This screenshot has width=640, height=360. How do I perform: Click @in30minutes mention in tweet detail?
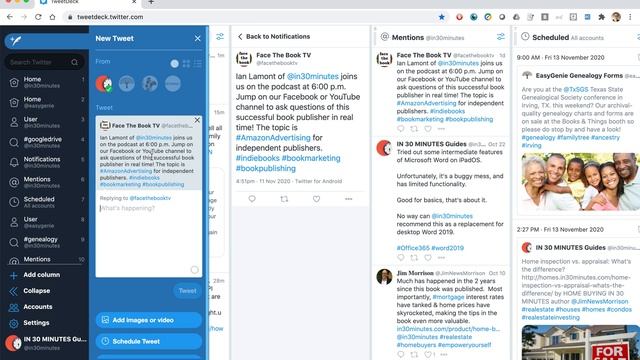[x=313, y=76]
